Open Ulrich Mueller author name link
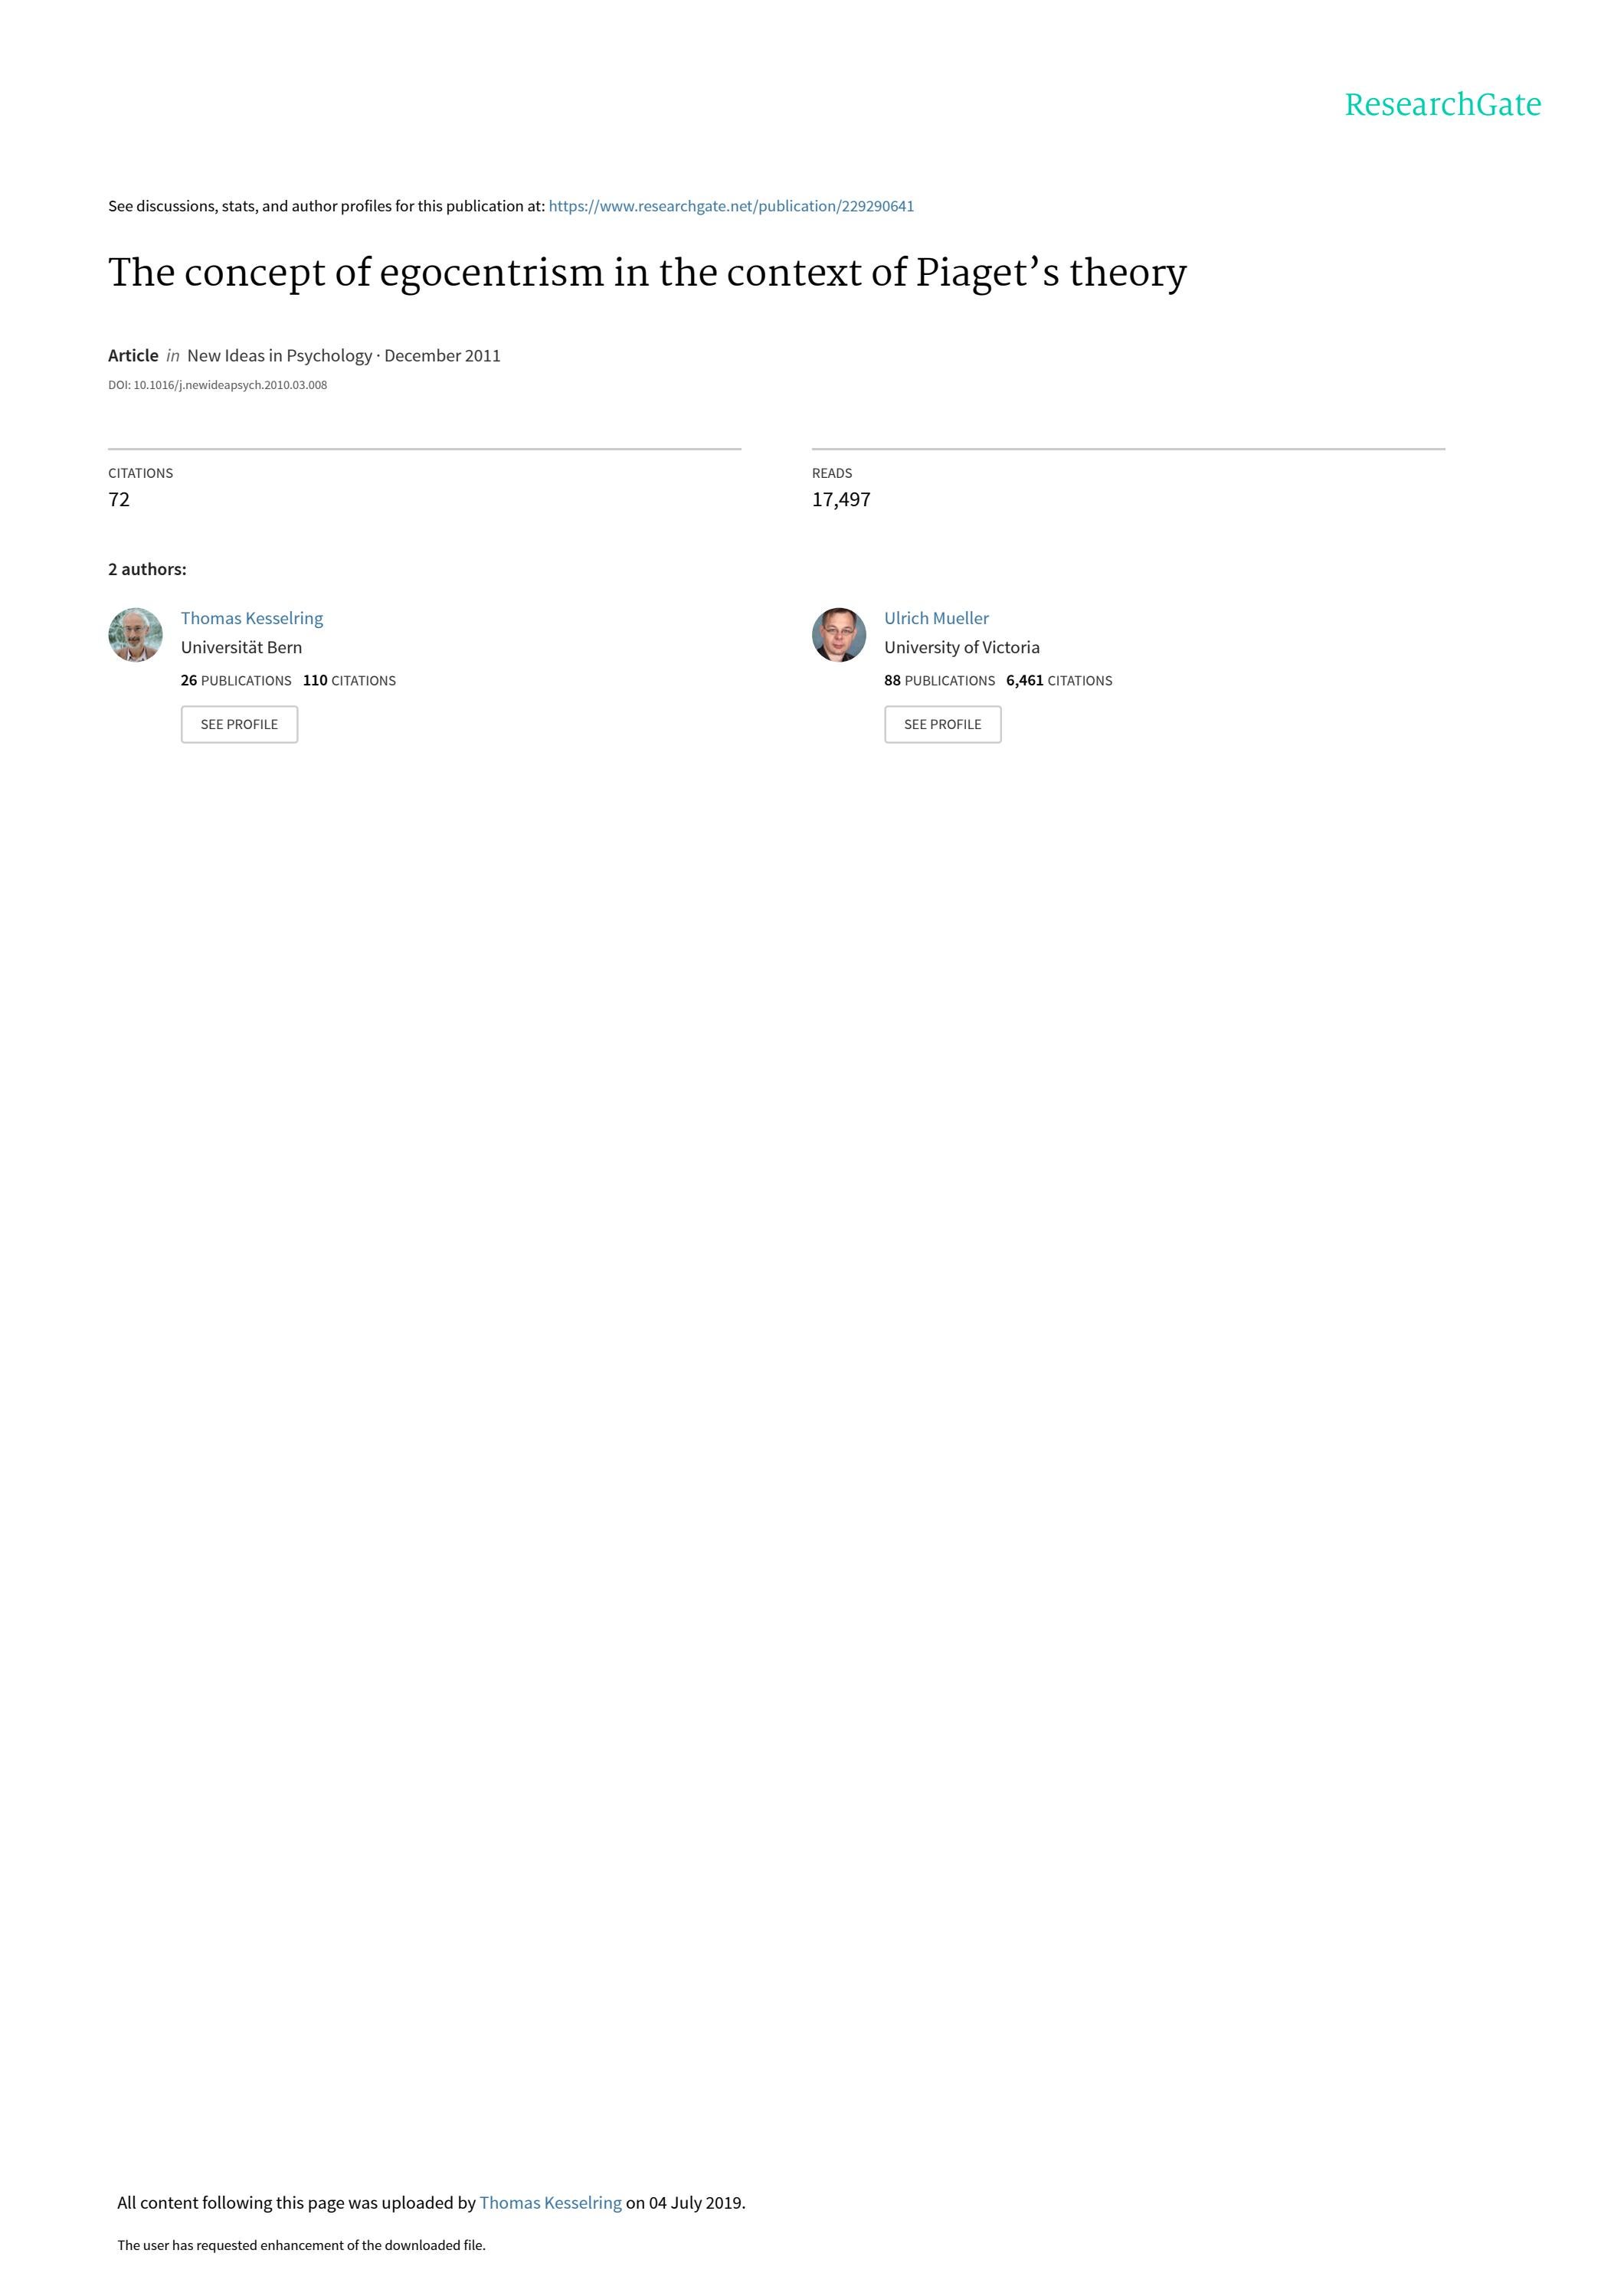Viewport: 1624px width, 2296px height. (x=936, y=618)
